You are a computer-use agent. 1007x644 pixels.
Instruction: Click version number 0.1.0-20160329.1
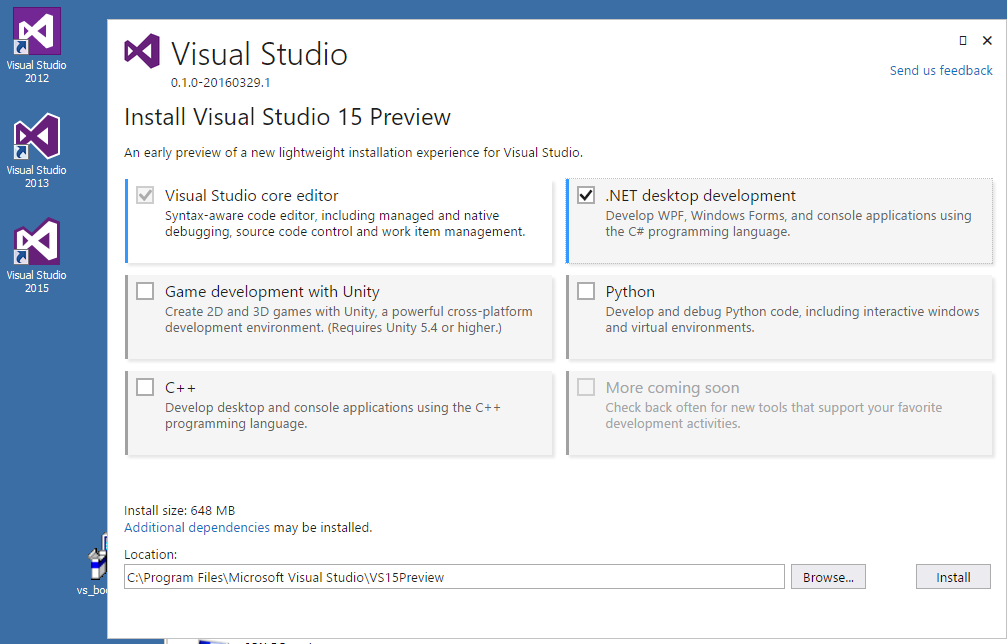[x=220, y=83]
